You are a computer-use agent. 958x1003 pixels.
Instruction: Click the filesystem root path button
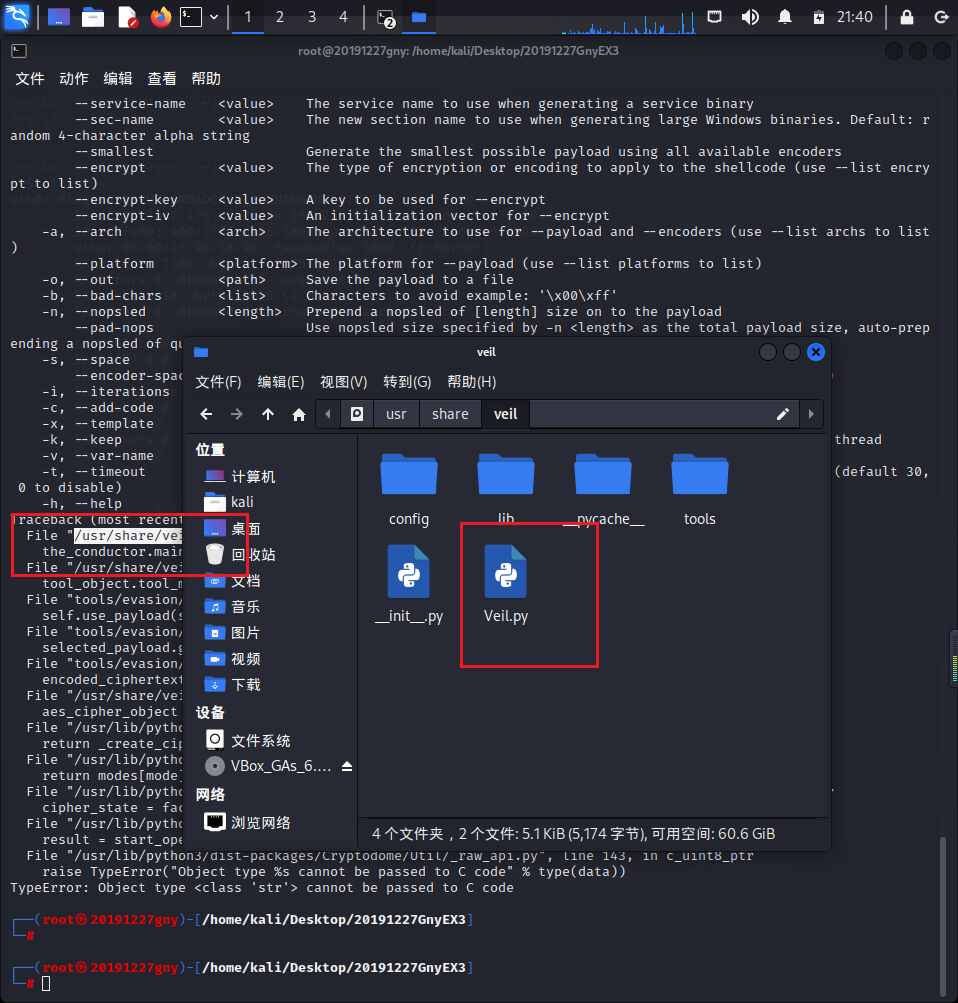coord(357,415)
